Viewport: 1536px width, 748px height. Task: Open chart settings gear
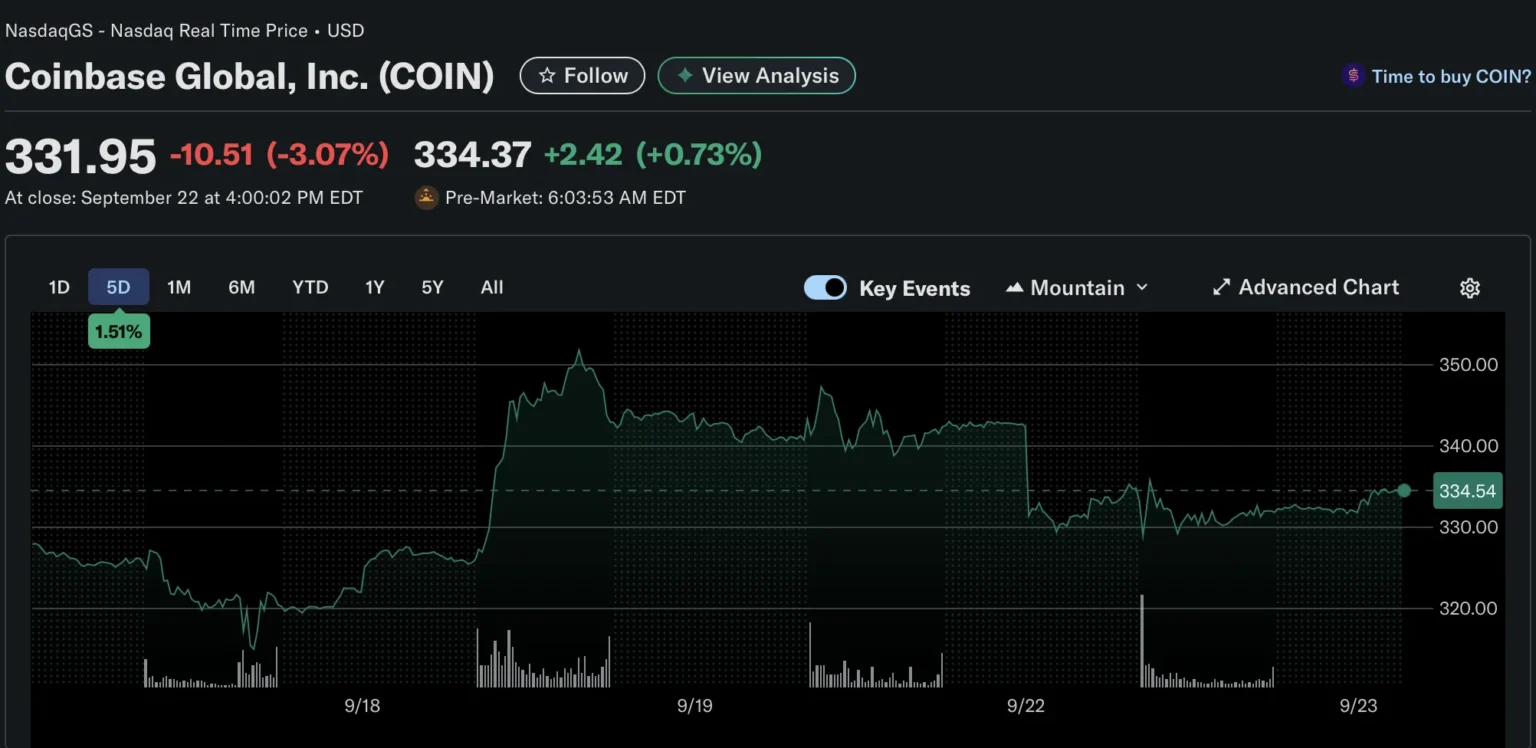pyautogui.click(x=1470, y=287)
